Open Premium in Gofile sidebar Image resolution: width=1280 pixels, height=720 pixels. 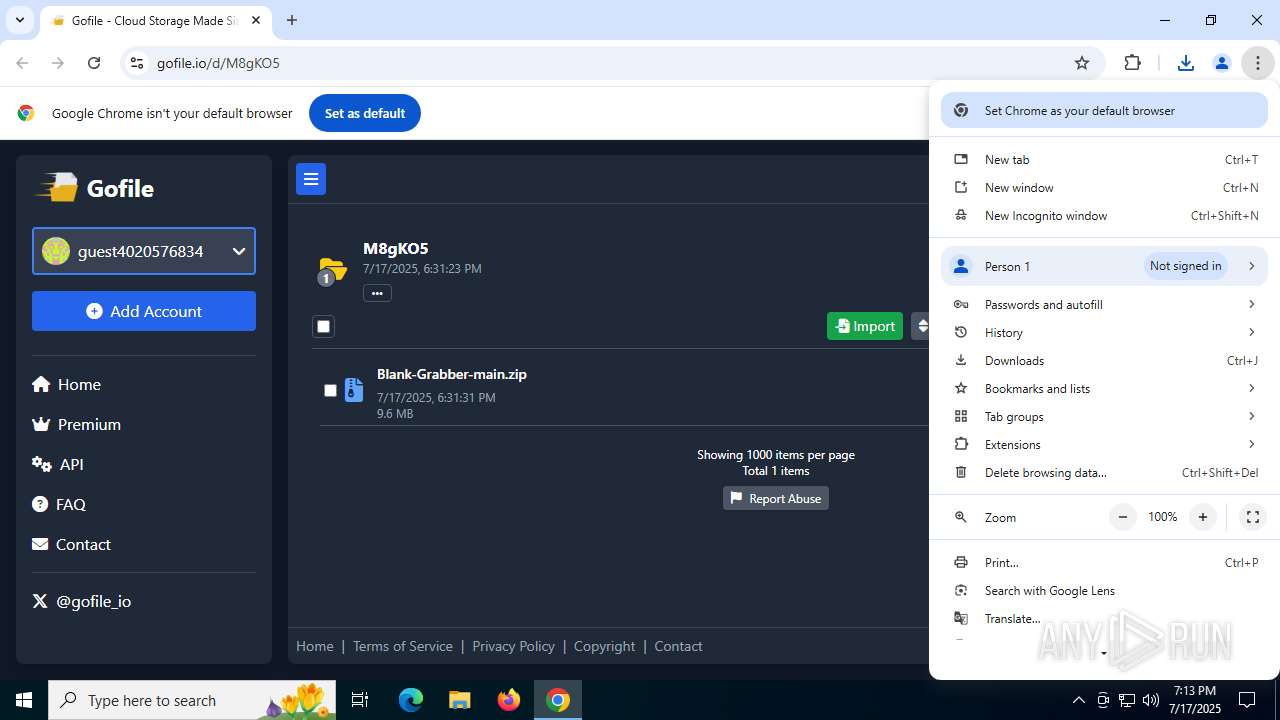[77, 424]
